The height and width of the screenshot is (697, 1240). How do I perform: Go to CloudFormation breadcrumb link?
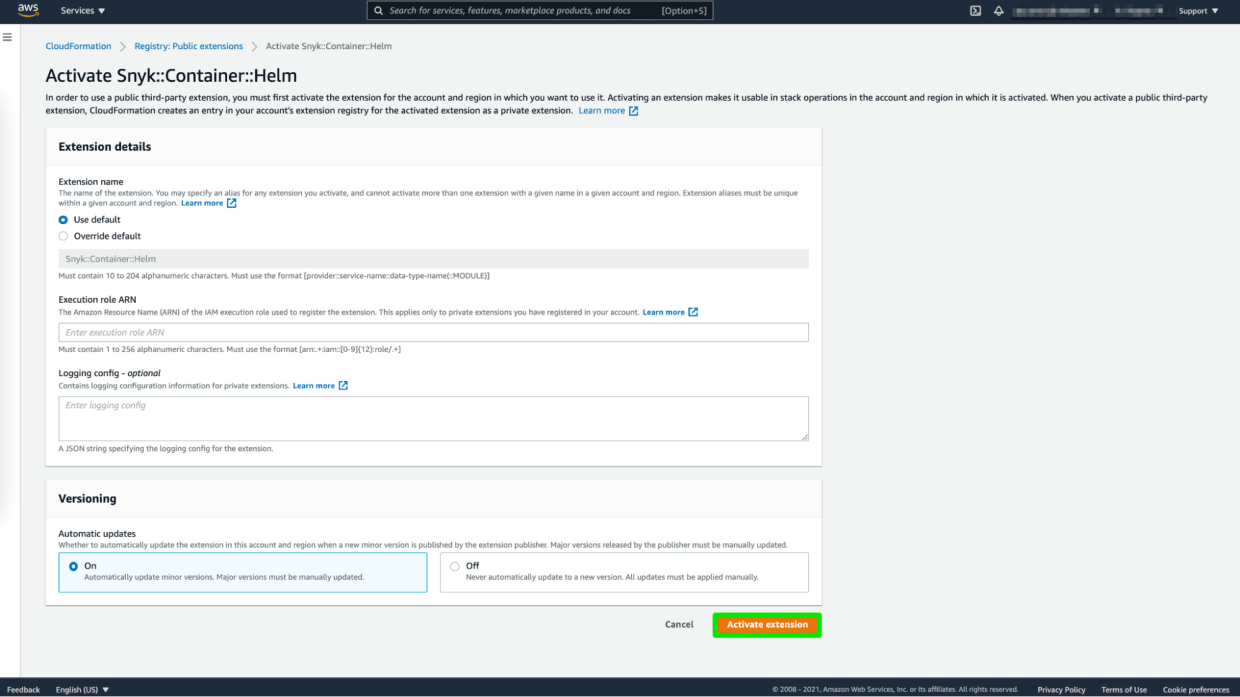[78, 46]
